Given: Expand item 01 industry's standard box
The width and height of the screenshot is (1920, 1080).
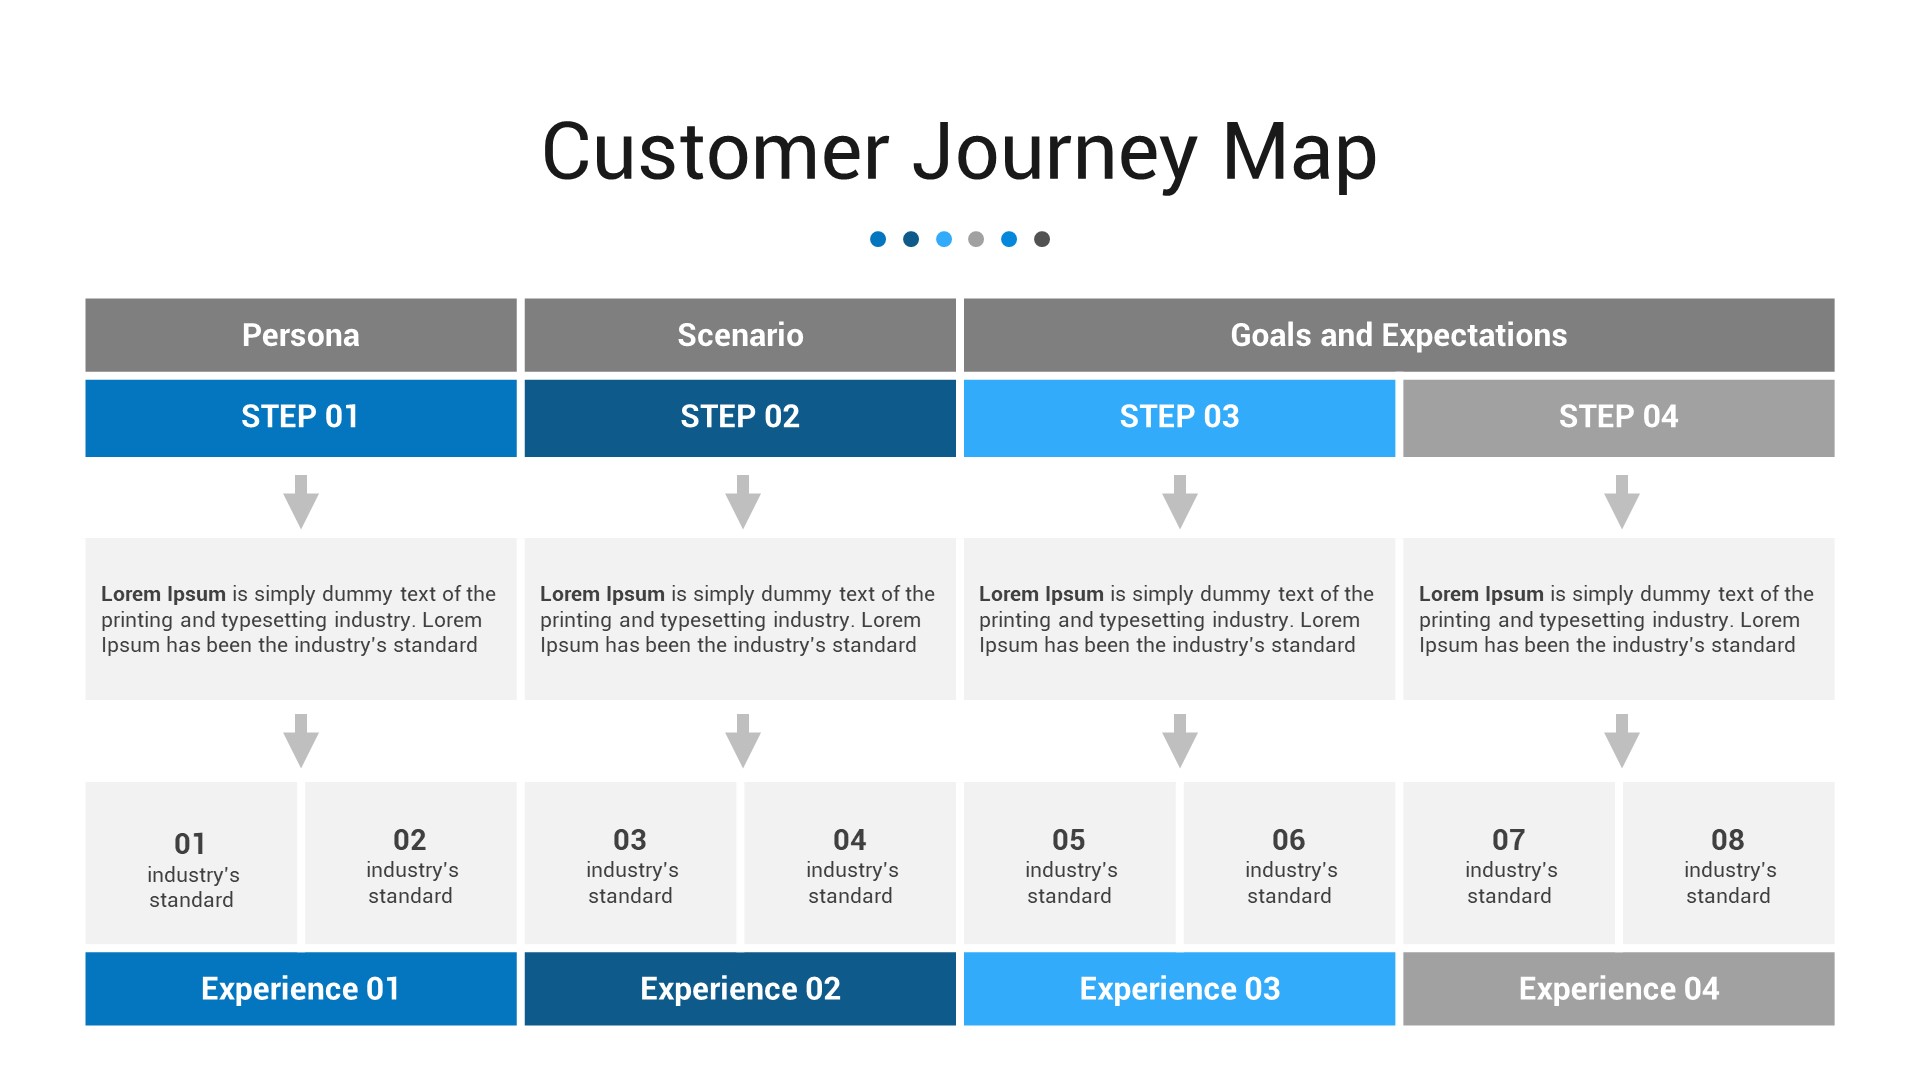Looking at the screenshot, I should click(191, 857).
